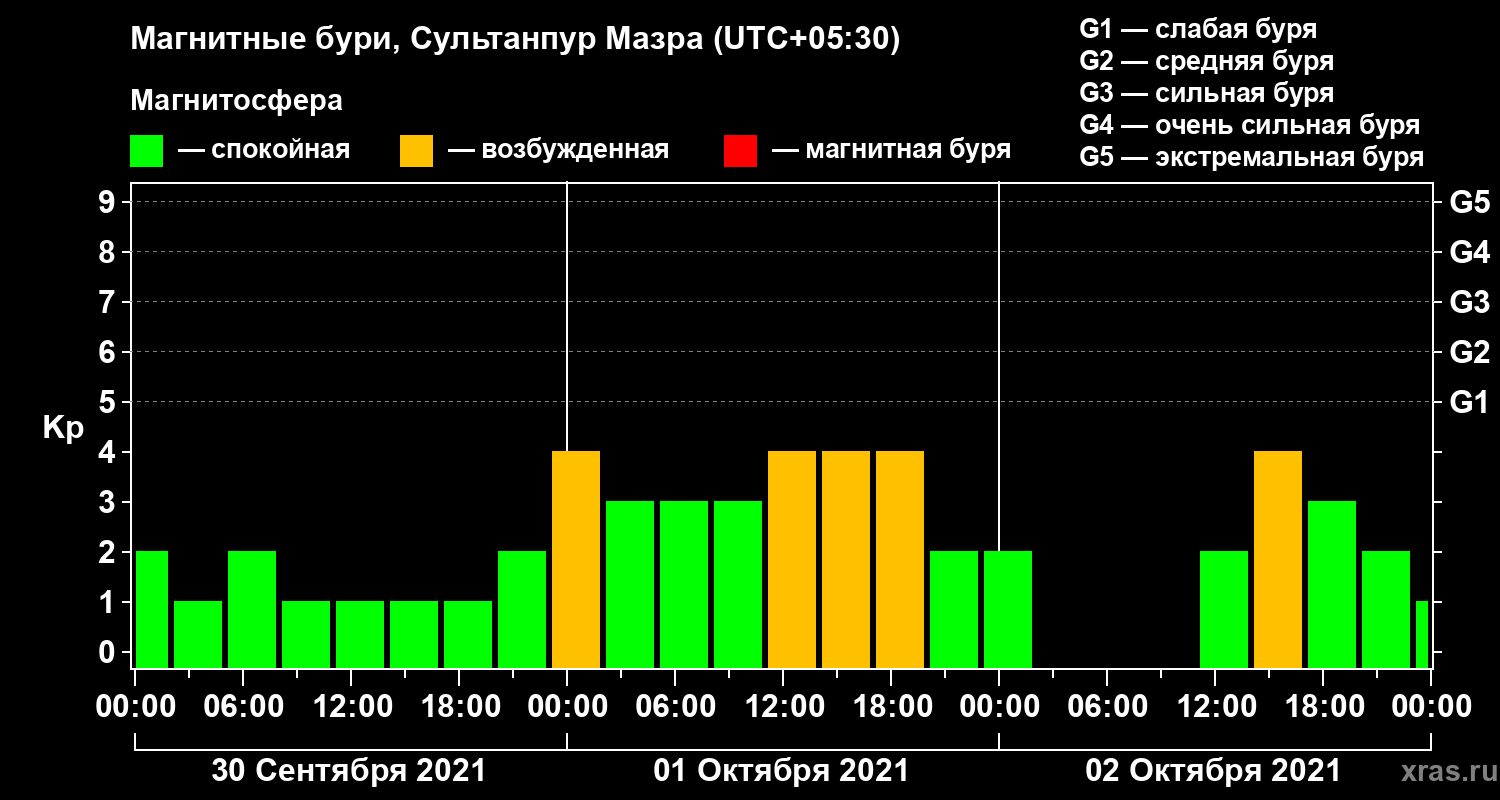Viewport: 1500px width, 800px height.
Task: Click the orange bar at 15:00–18:00 on 01 Октября
Action: coord(846,559)
